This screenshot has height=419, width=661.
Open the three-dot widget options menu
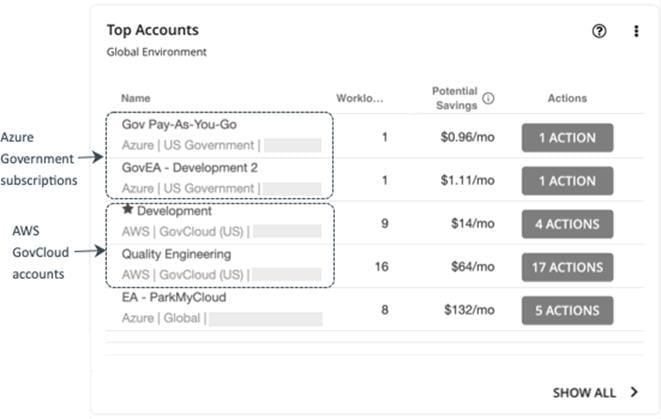pyautogui.click(x=636, y=31)
